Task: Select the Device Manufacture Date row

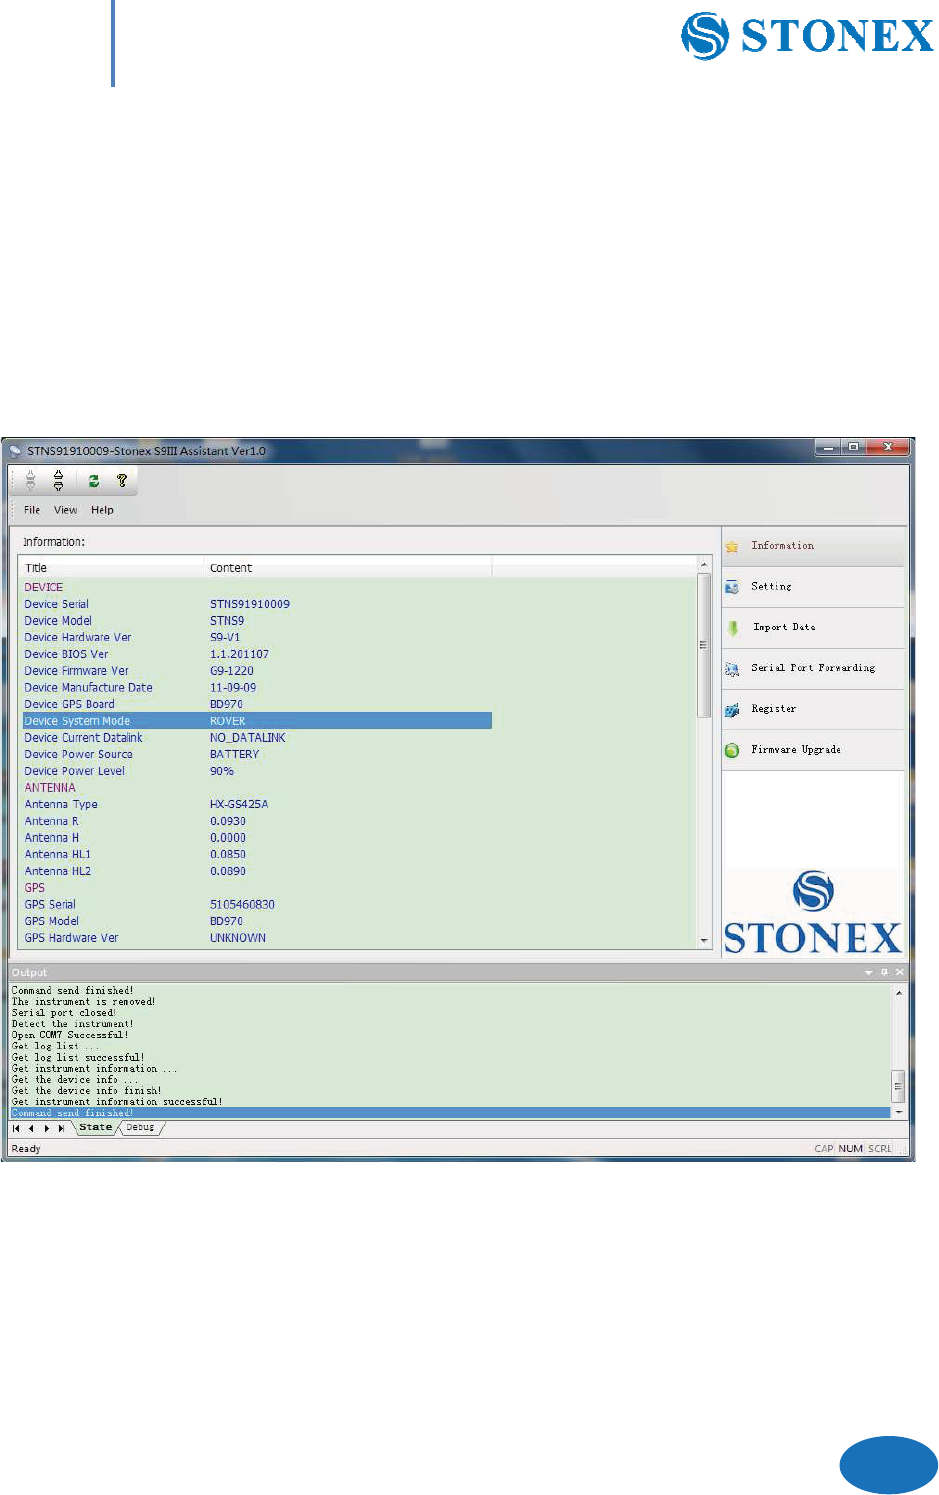Action: coord(256,688)
